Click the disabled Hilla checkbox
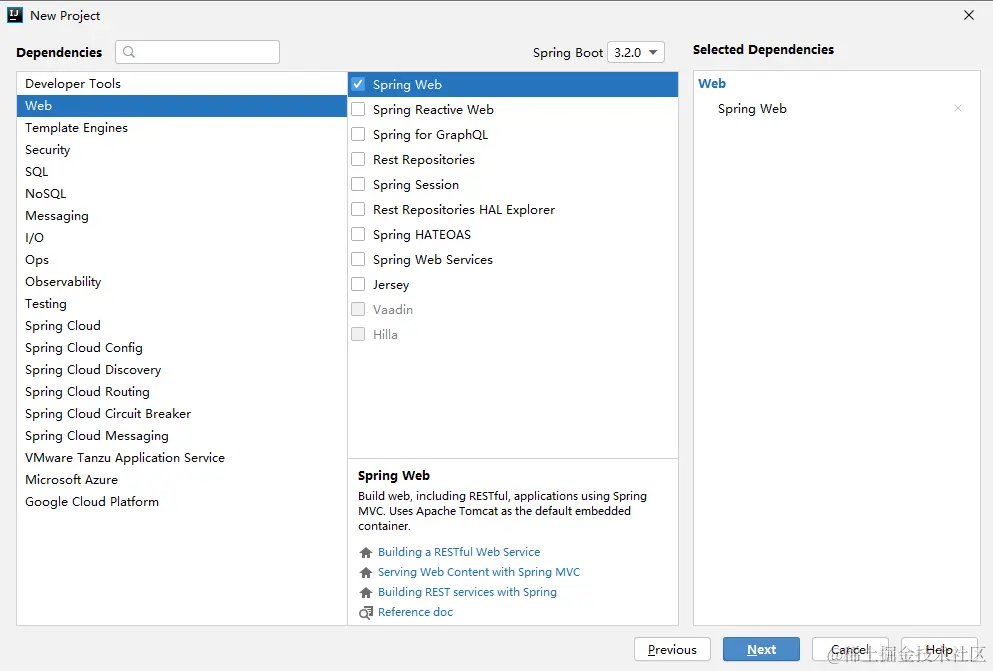The height and width of the screenshot is (671, 993). pos(358,334)
